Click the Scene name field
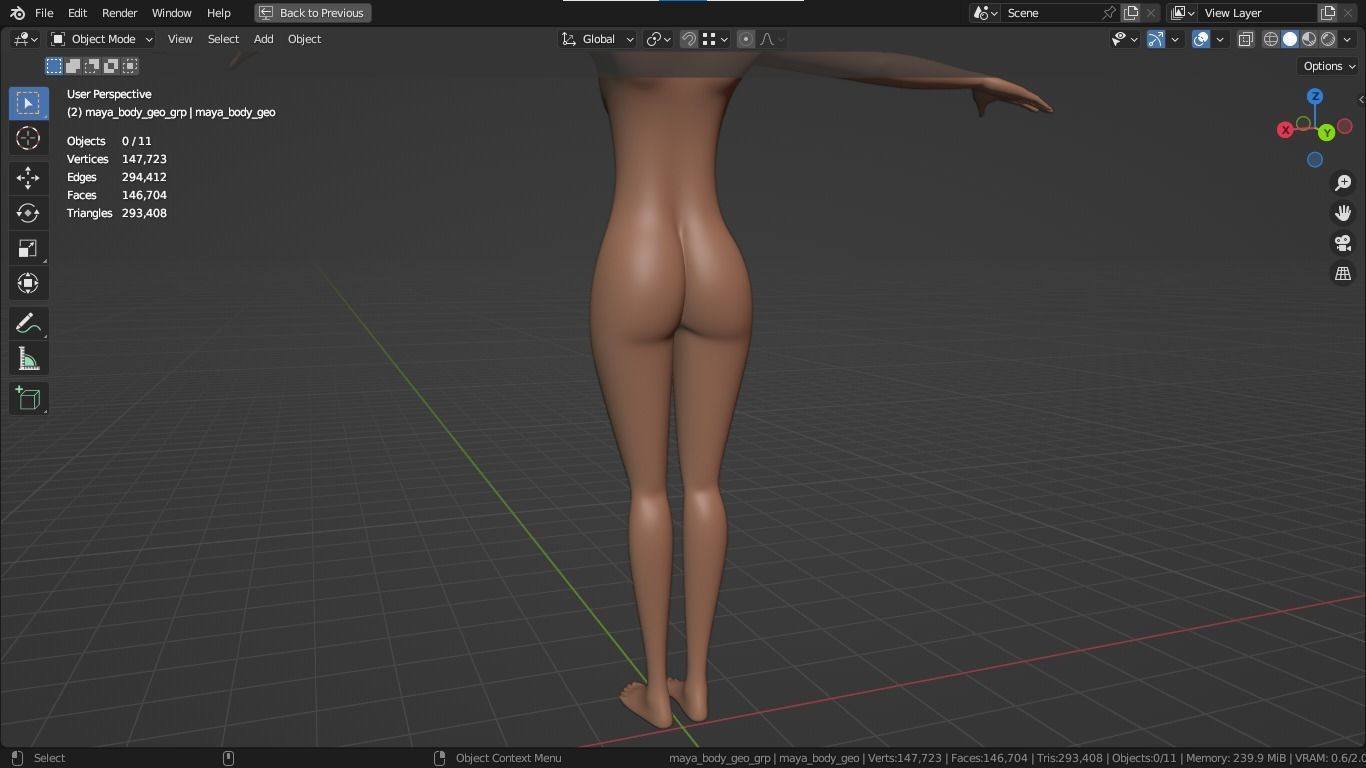The width and height of the screenshot is (1366, 768). click(x=1050, y=13)
